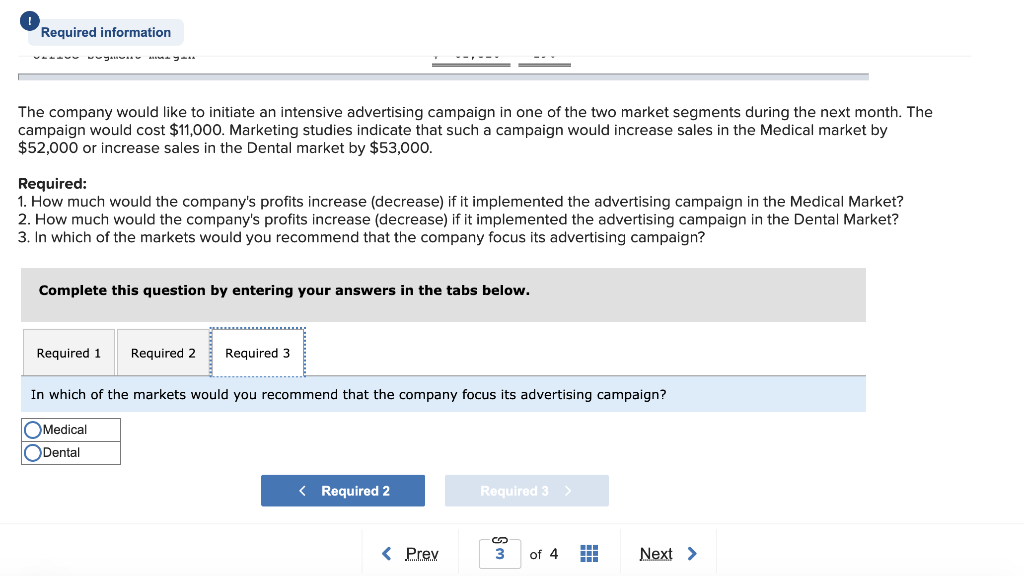Viewport: 1024px width, 576px height.
Task: Open the question map grid icon
Action: coord(588,553)
